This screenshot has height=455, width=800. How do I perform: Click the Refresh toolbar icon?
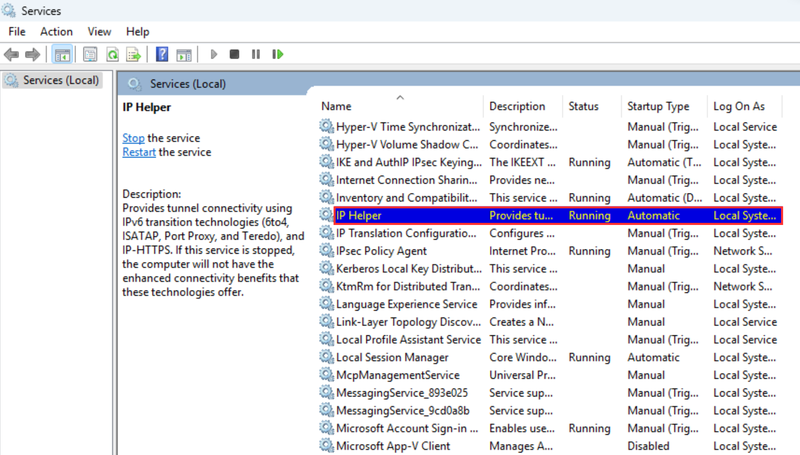(112, 54)
